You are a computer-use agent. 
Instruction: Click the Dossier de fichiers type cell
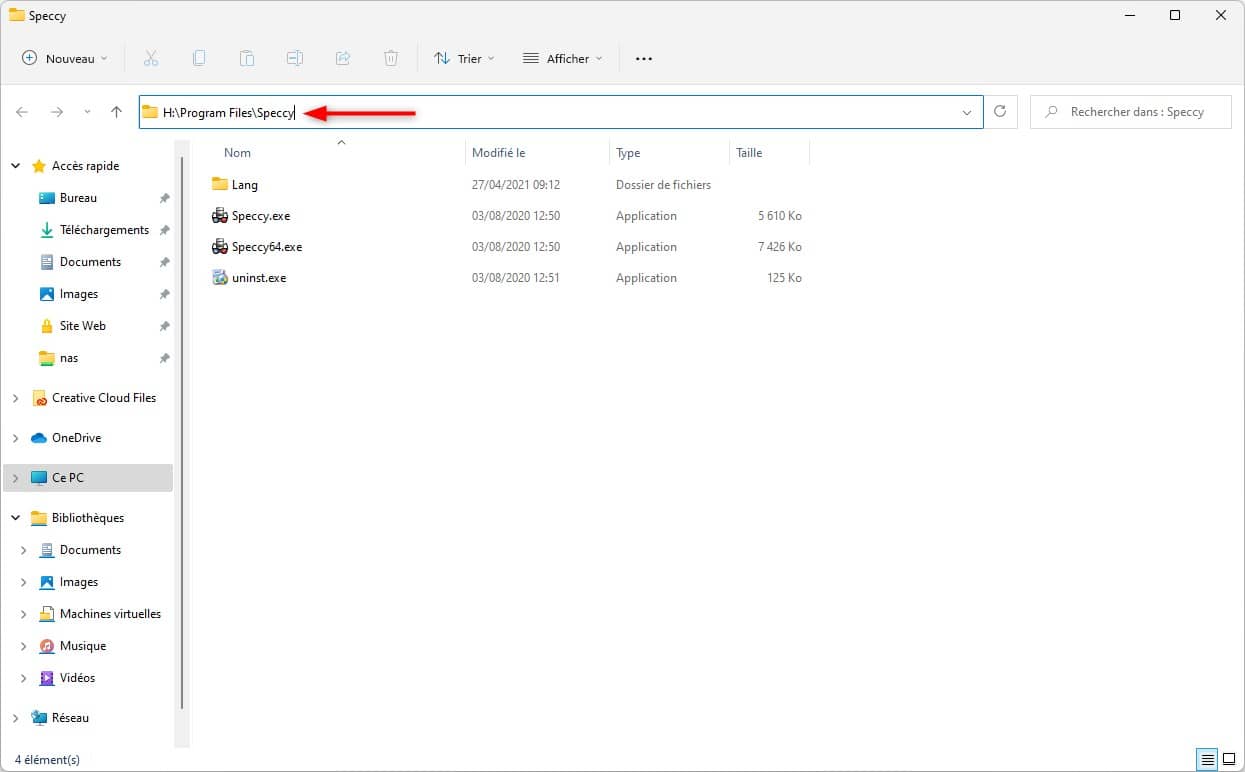[x=664, y=185]
